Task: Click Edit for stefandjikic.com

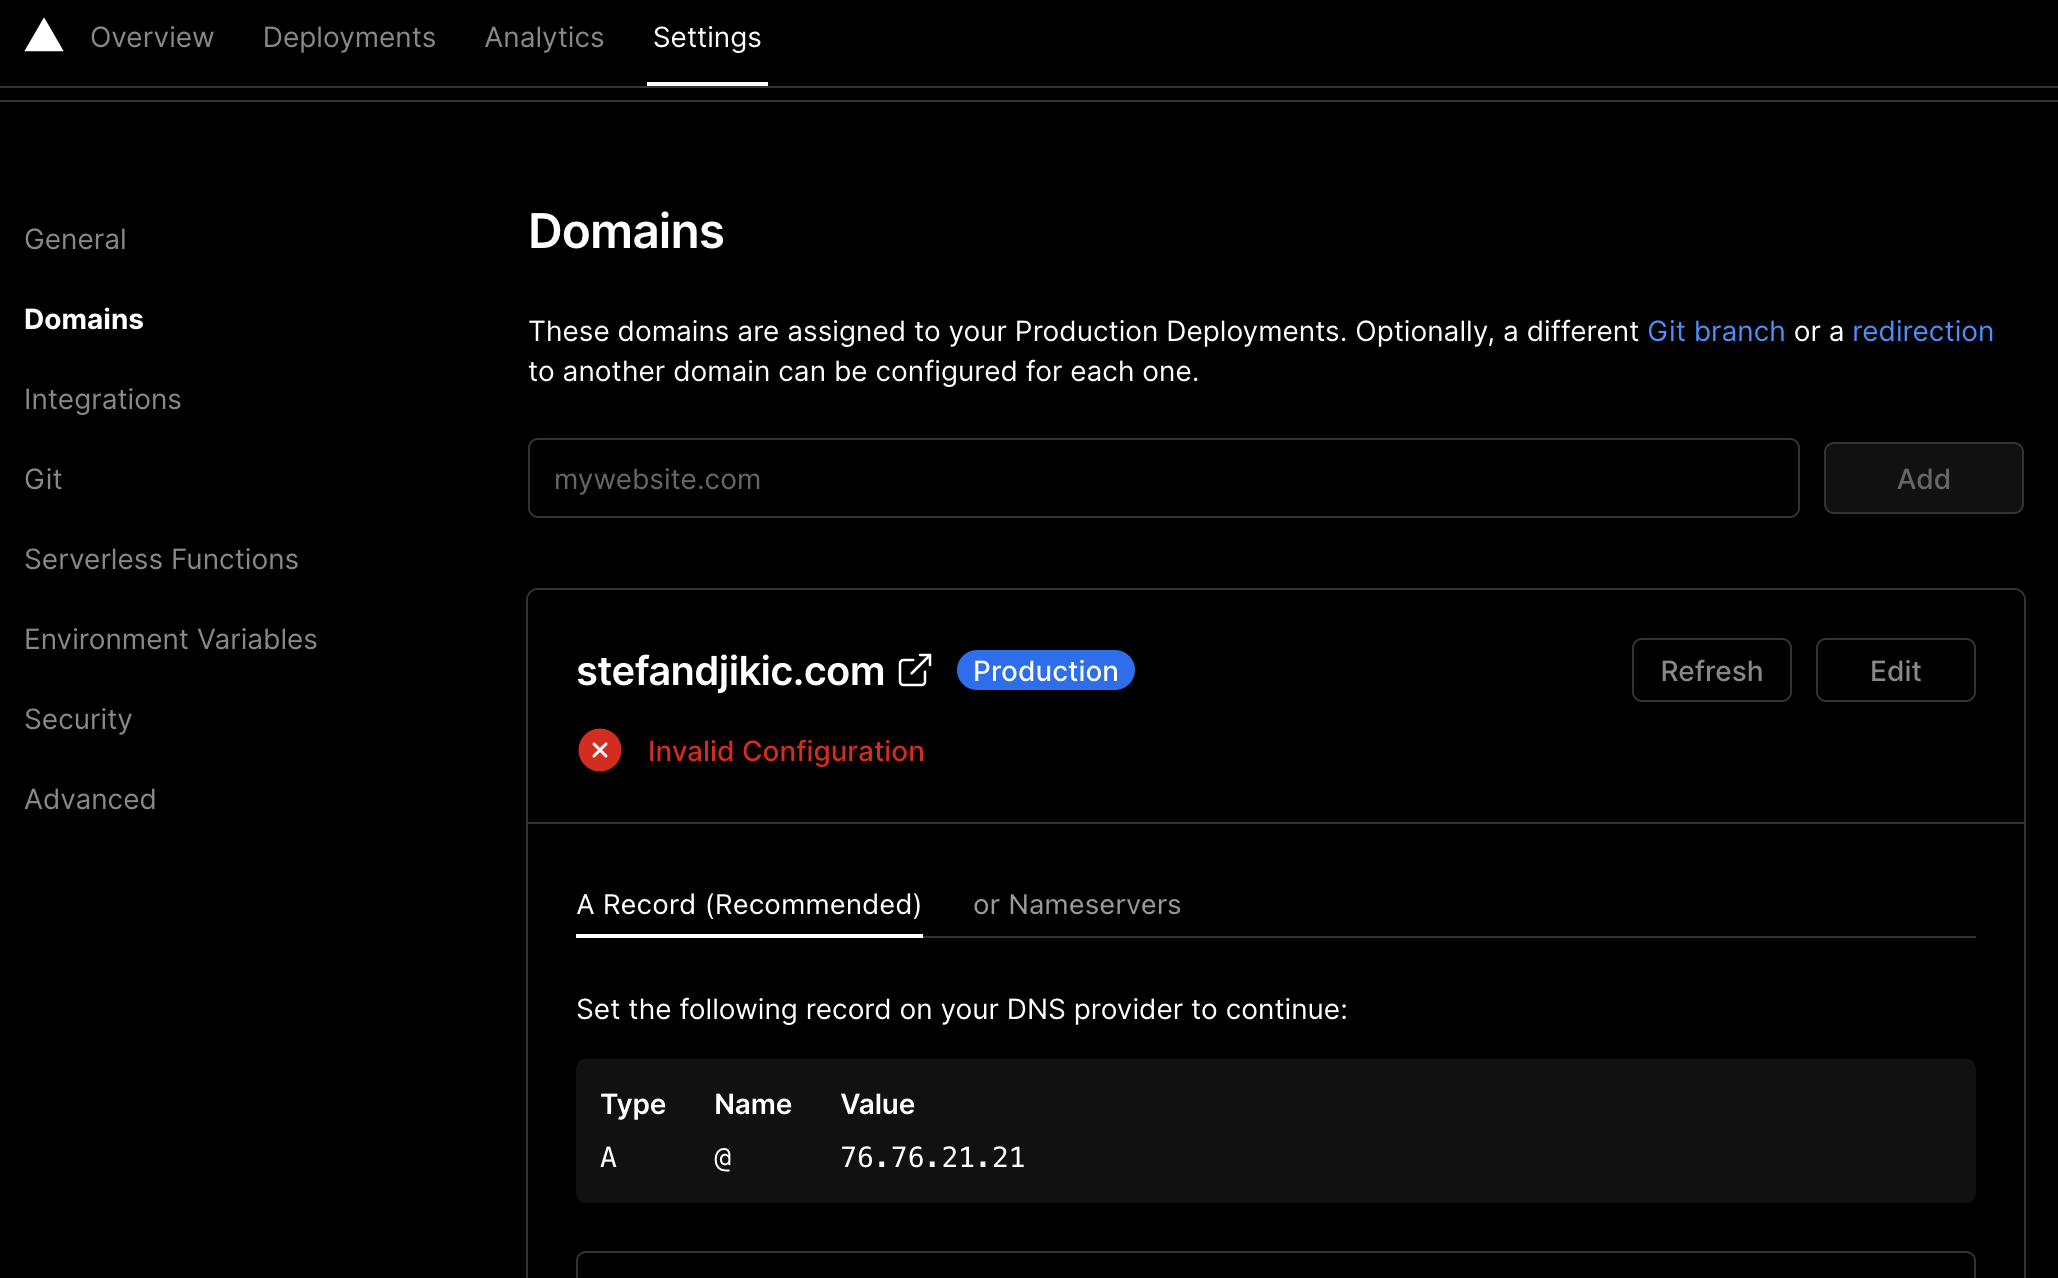Action: click(x=1895, y=670)
